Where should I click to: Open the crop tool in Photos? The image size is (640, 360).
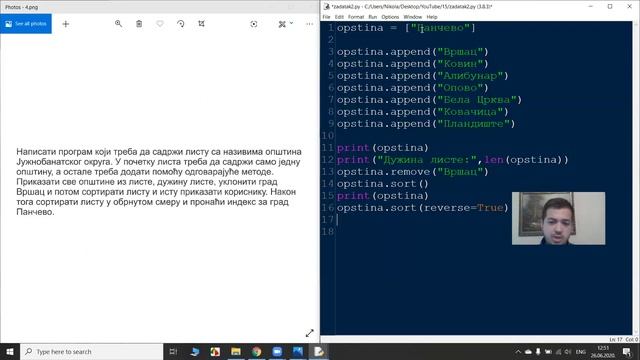coord(201,24)
